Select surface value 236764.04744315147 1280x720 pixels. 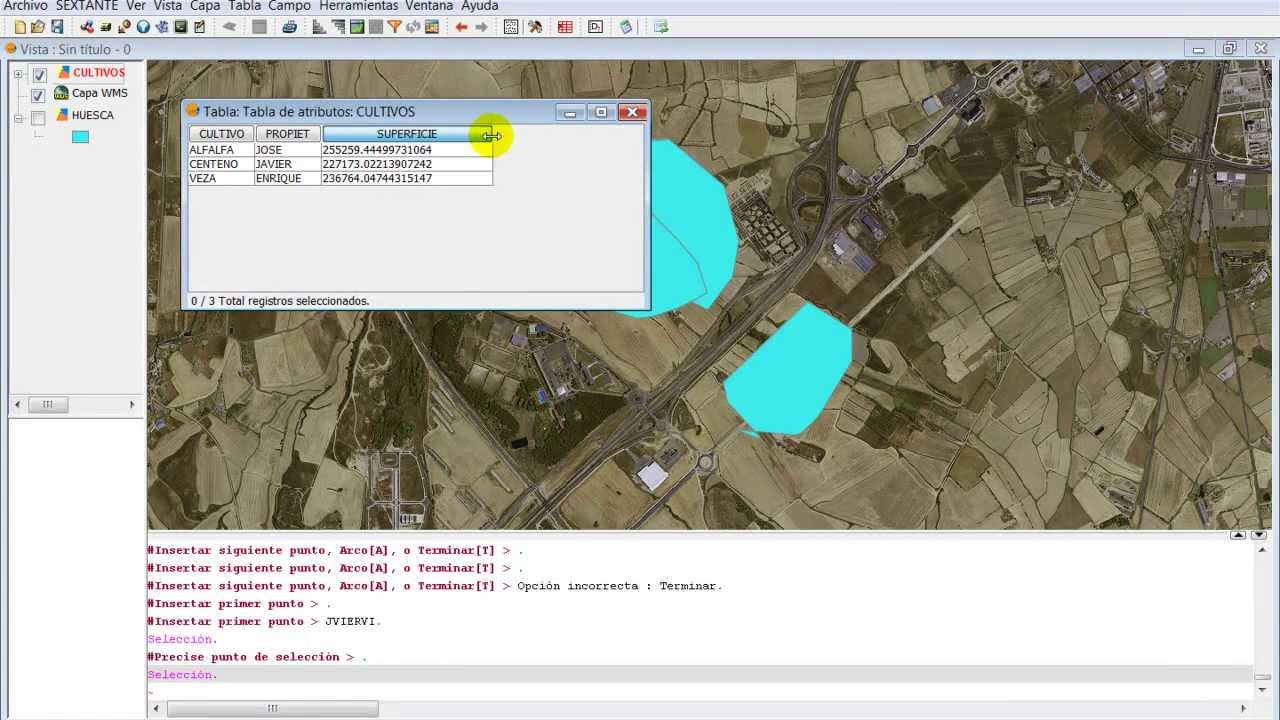(407, 178)
